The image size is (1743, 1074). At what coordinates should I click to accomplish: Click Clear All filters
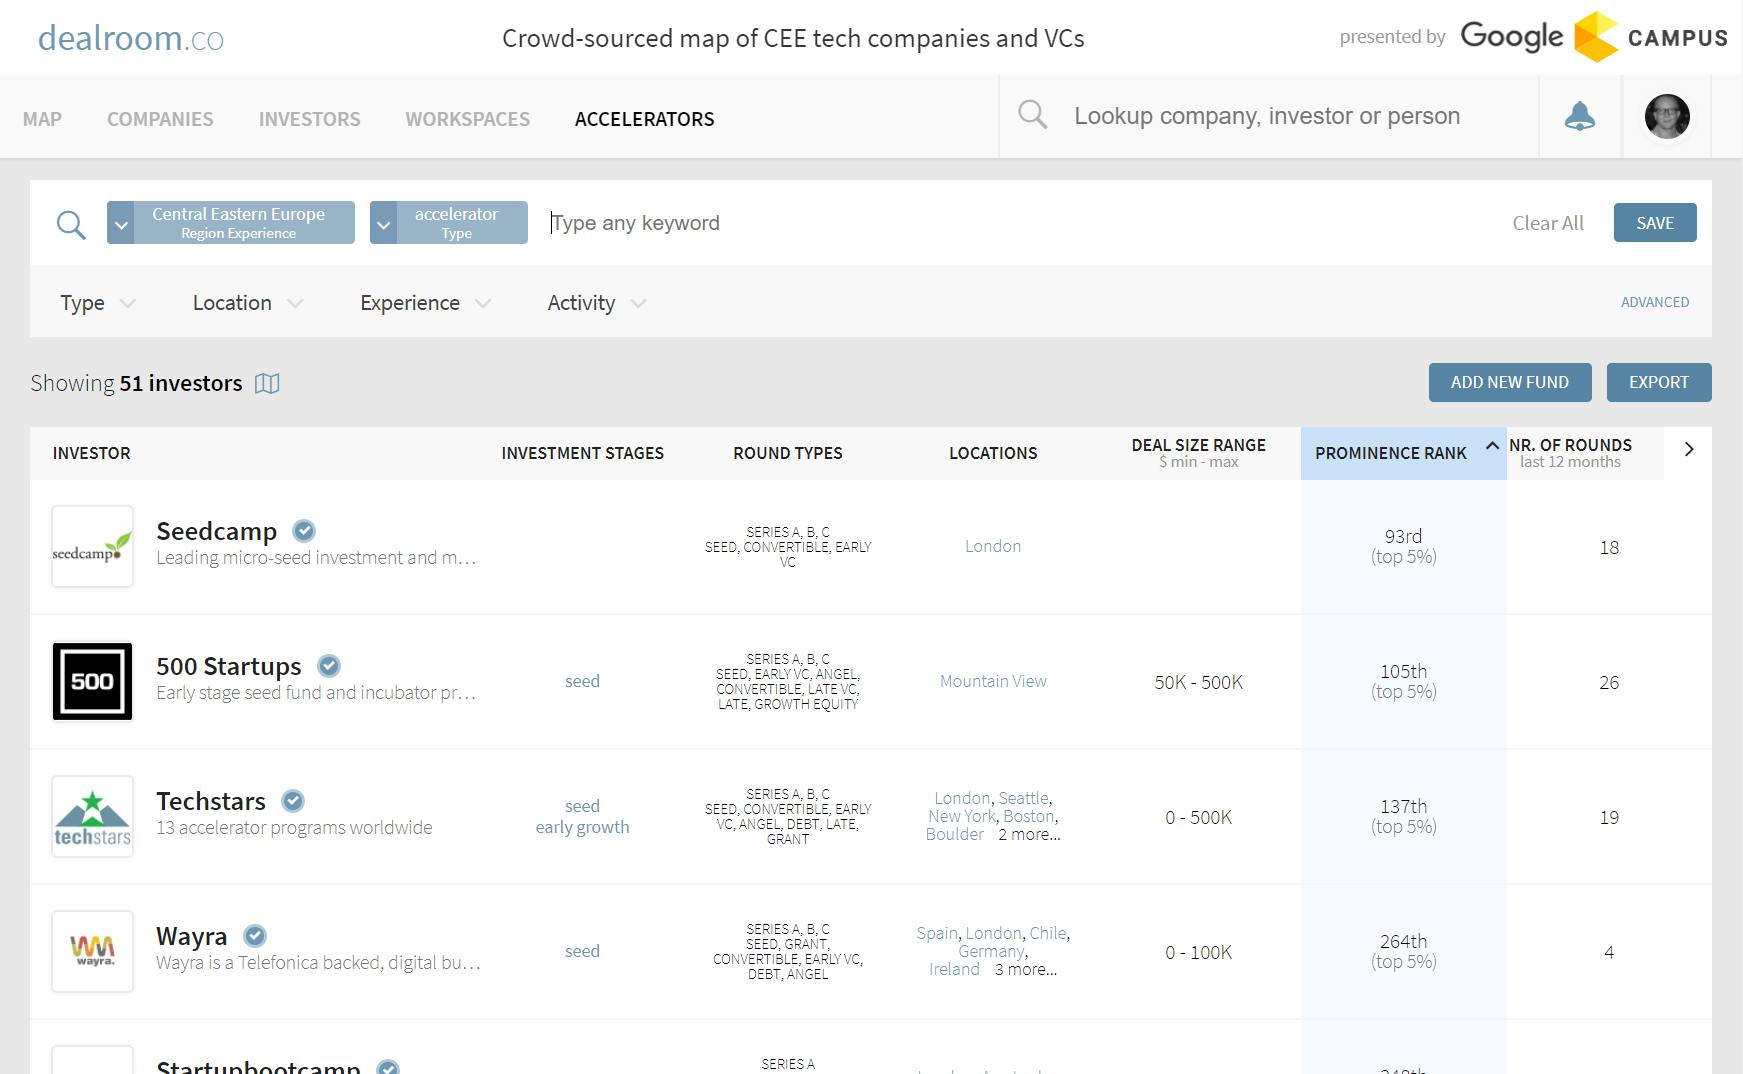tap(1547, 223)
